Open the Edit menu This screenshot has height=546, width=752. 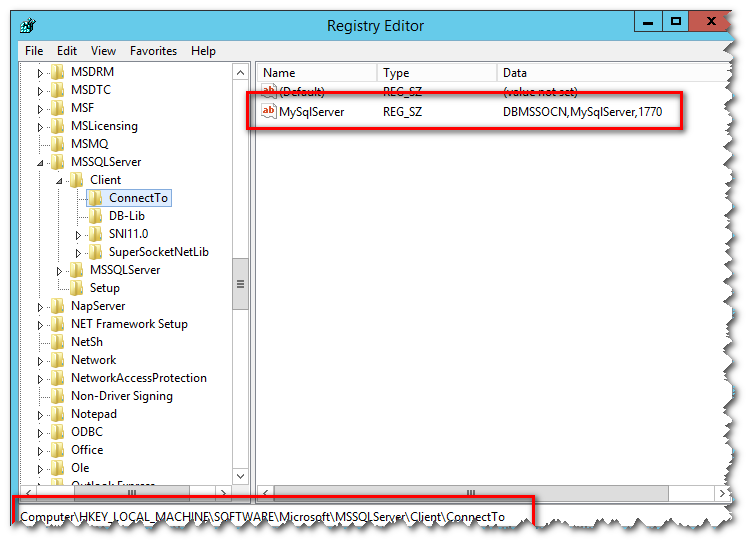(67, 51)
